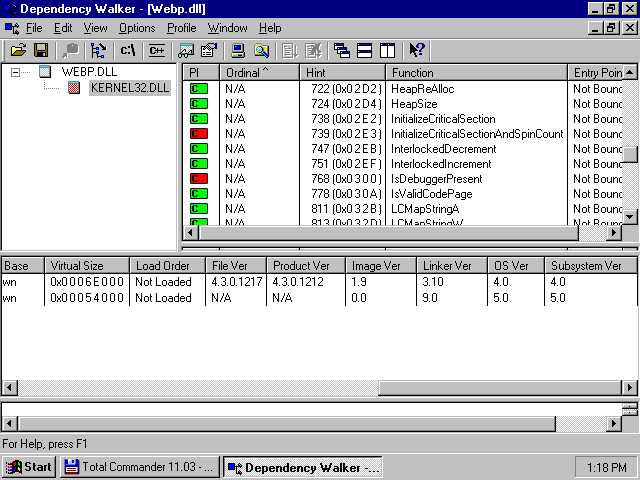The image size is (640, 480).
Task: Click the Tile Vertically icon
Action: click(x=387, y=51)
